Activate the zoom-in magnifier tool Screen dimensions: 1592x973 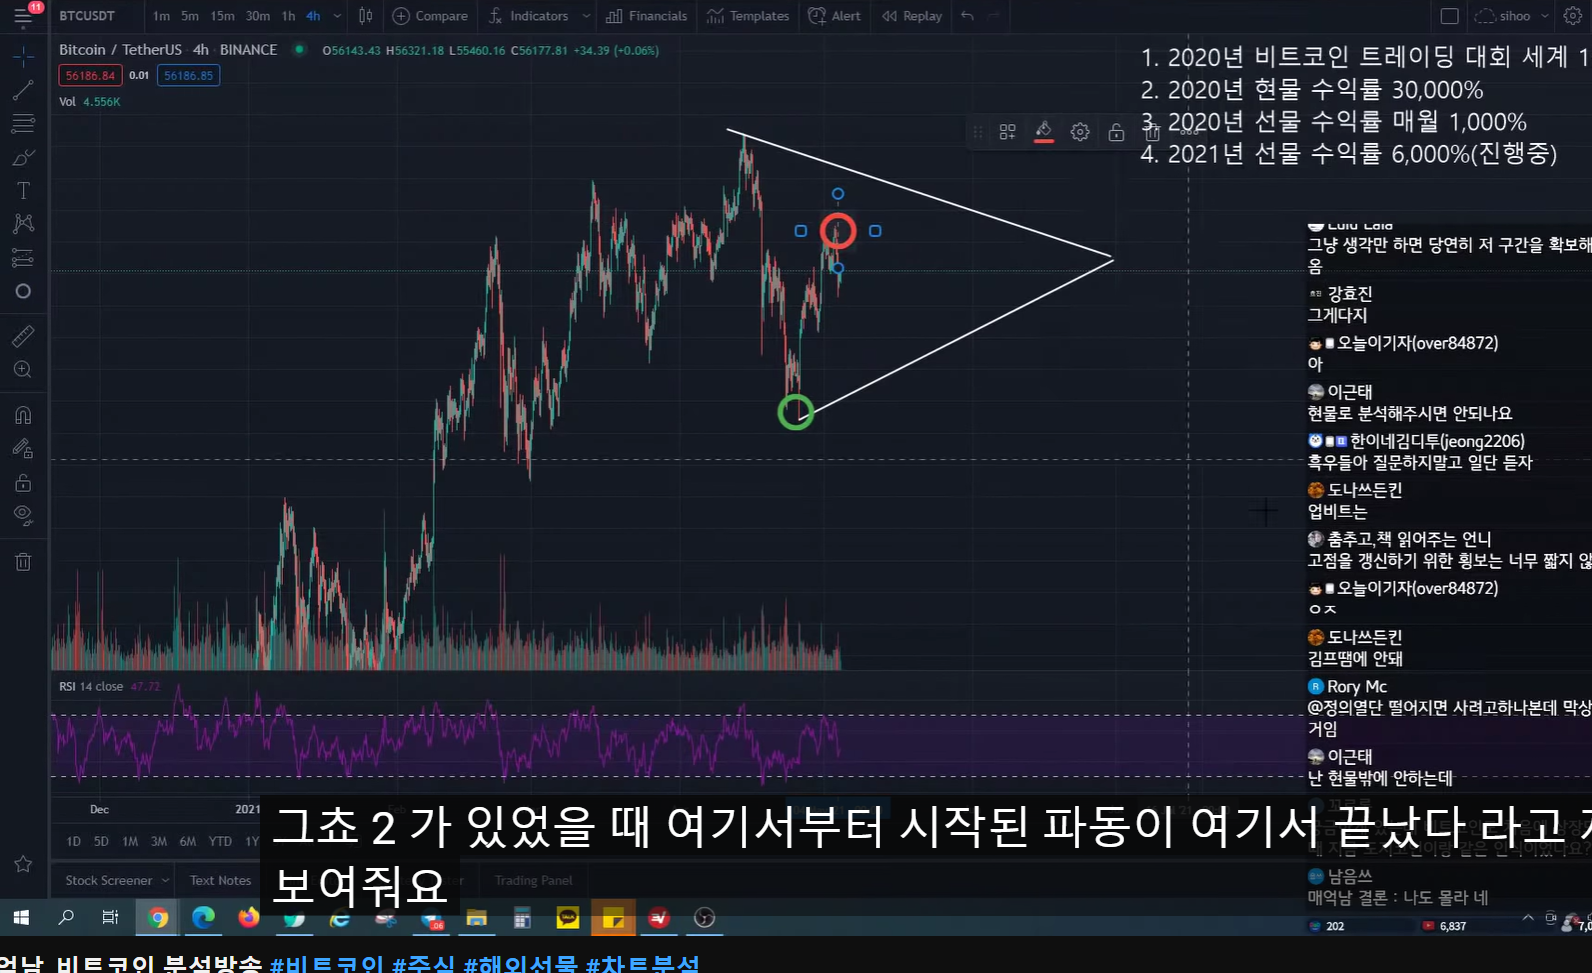[23, 370]
